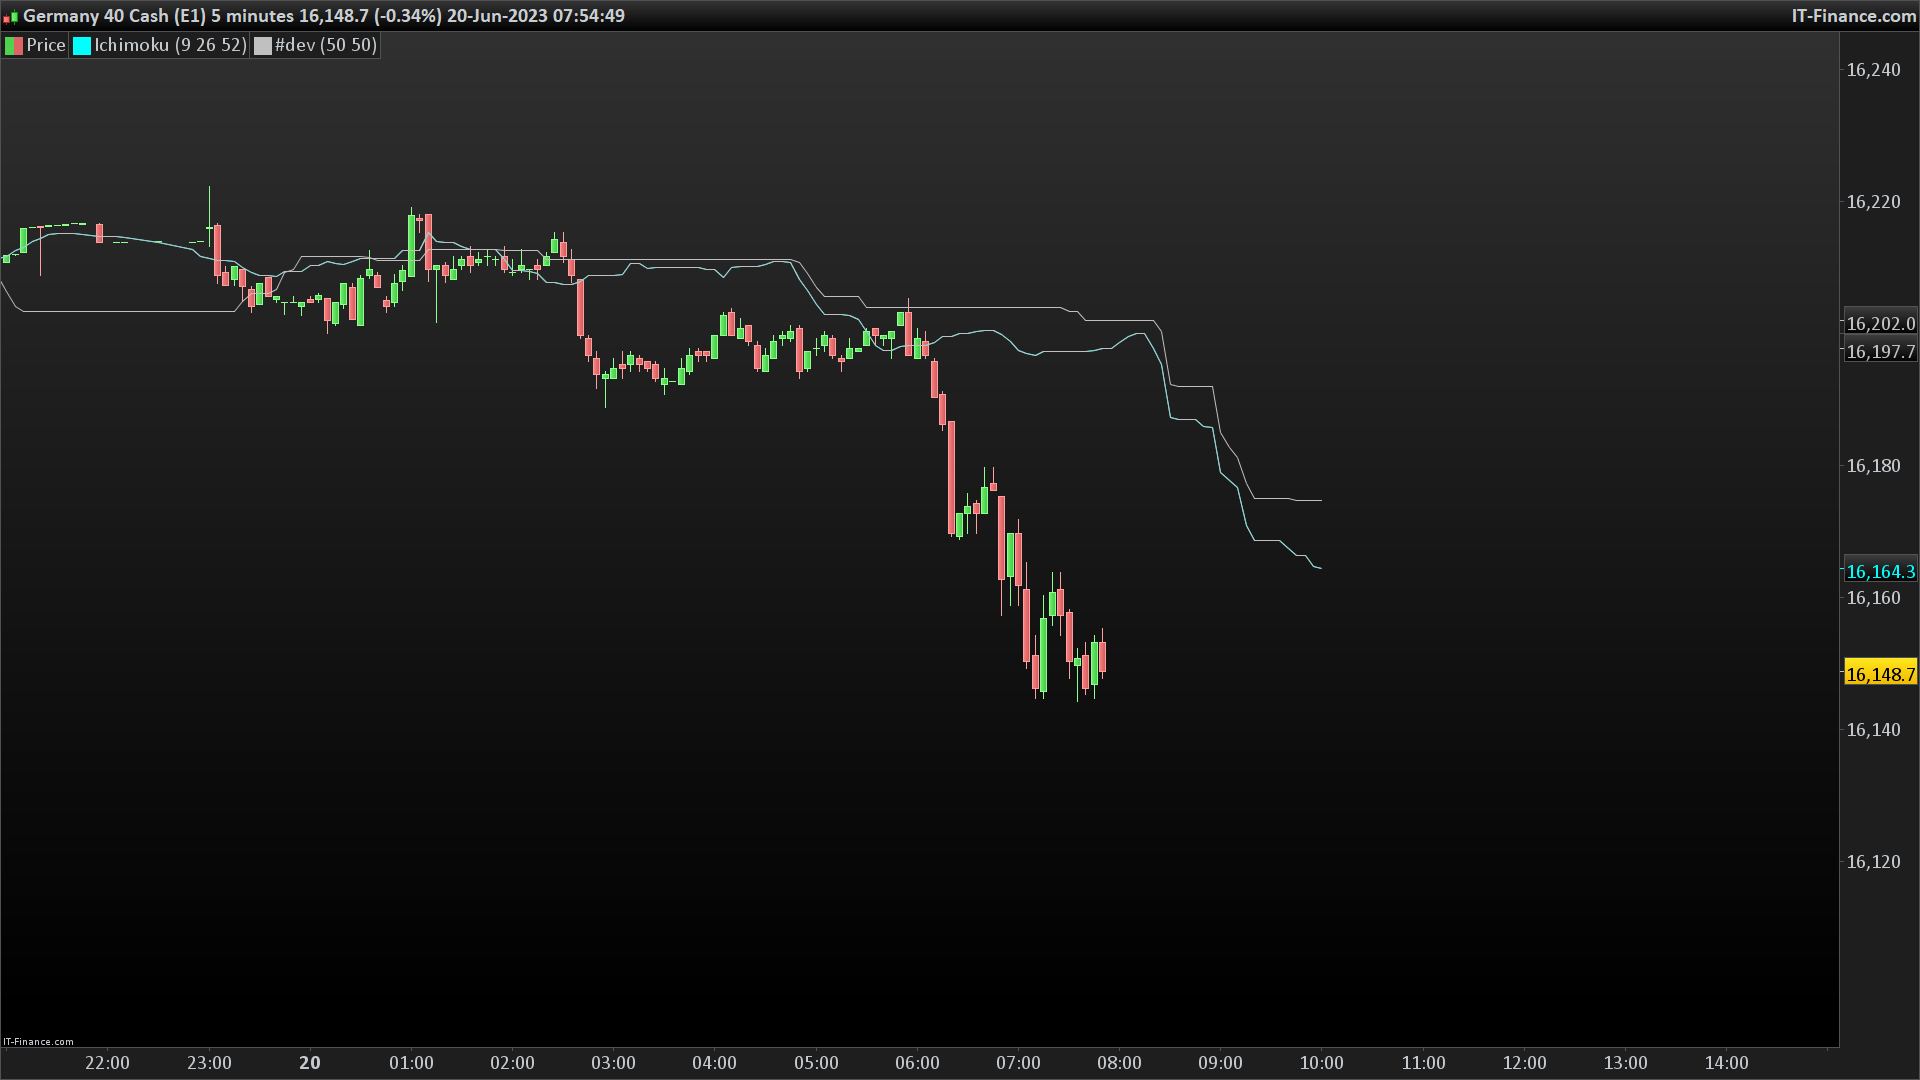Click the 14:00 label on time axis
This screenshot has width=1920, height=1080.
pyautogui.click(x=1726, y=1063)
